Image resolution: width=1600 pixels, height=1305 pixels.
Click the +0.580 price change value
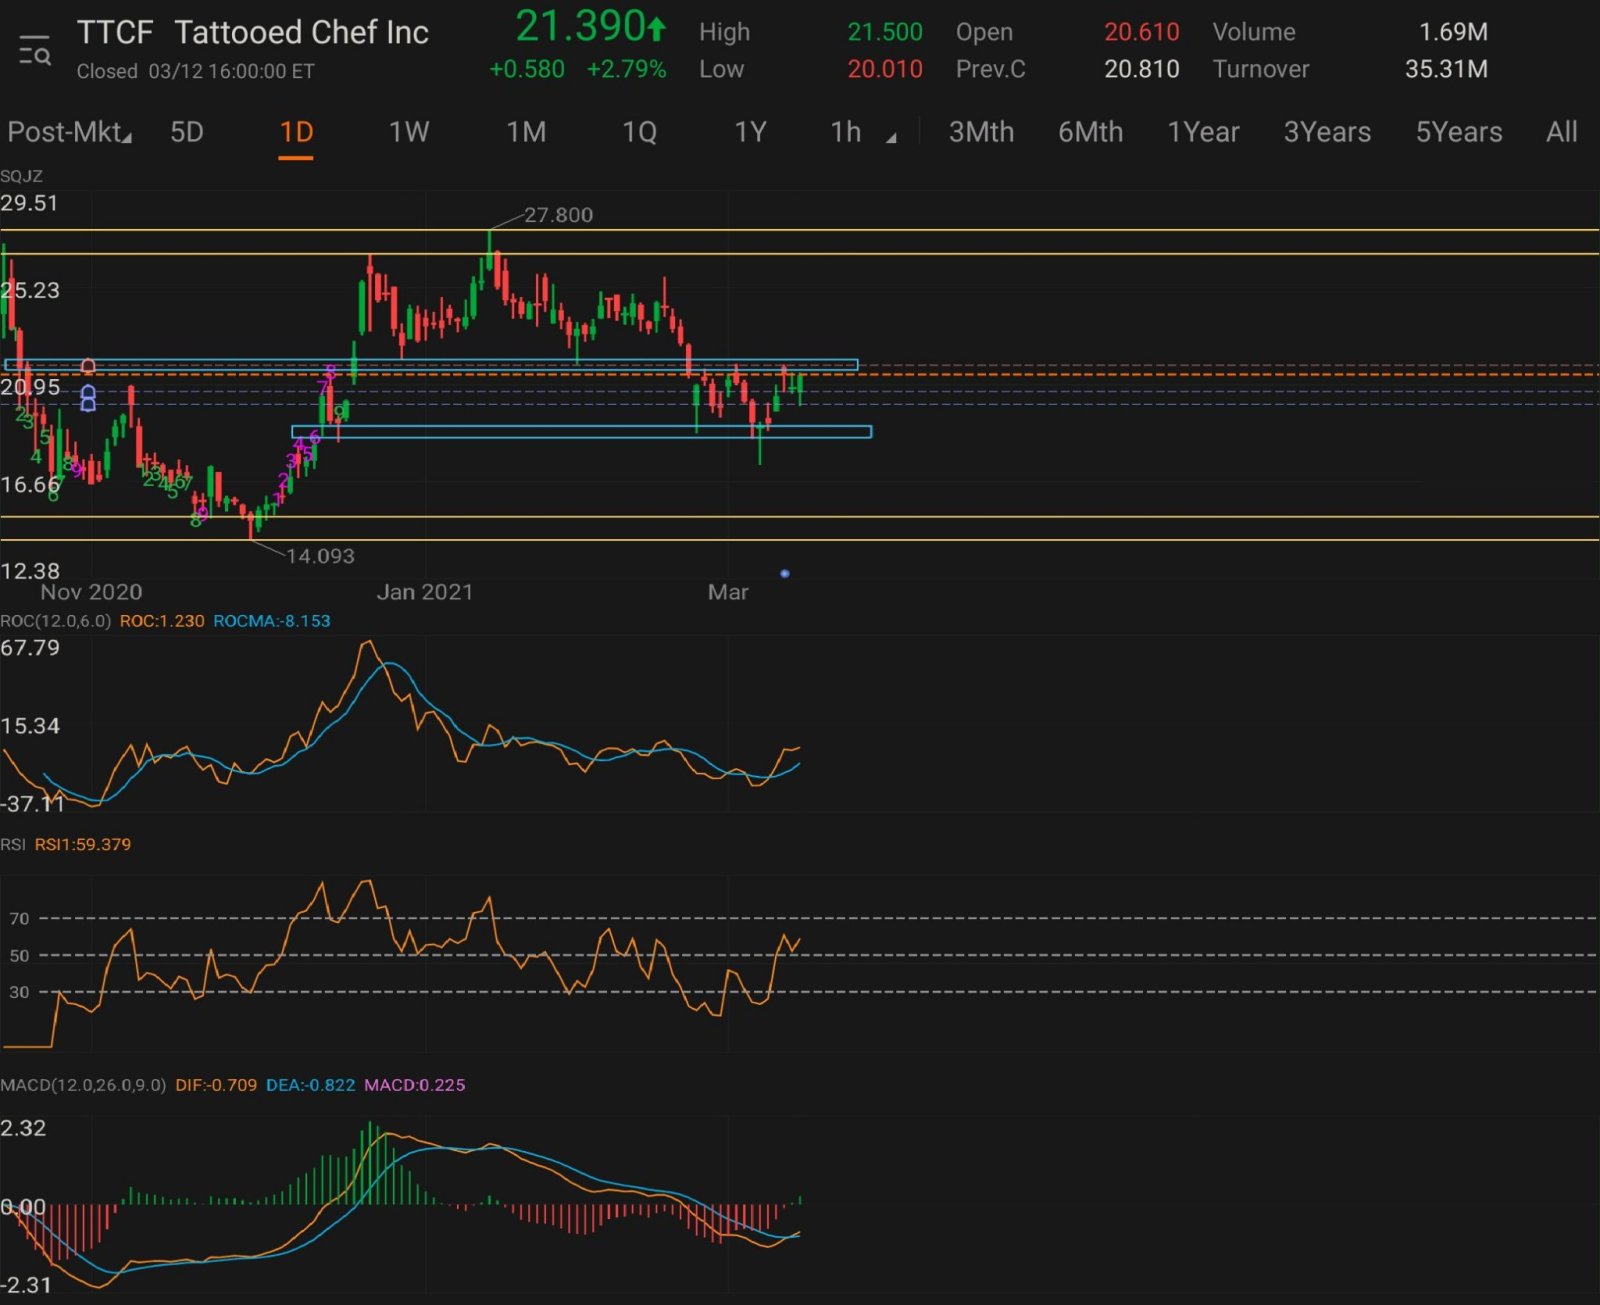[527, 69]
